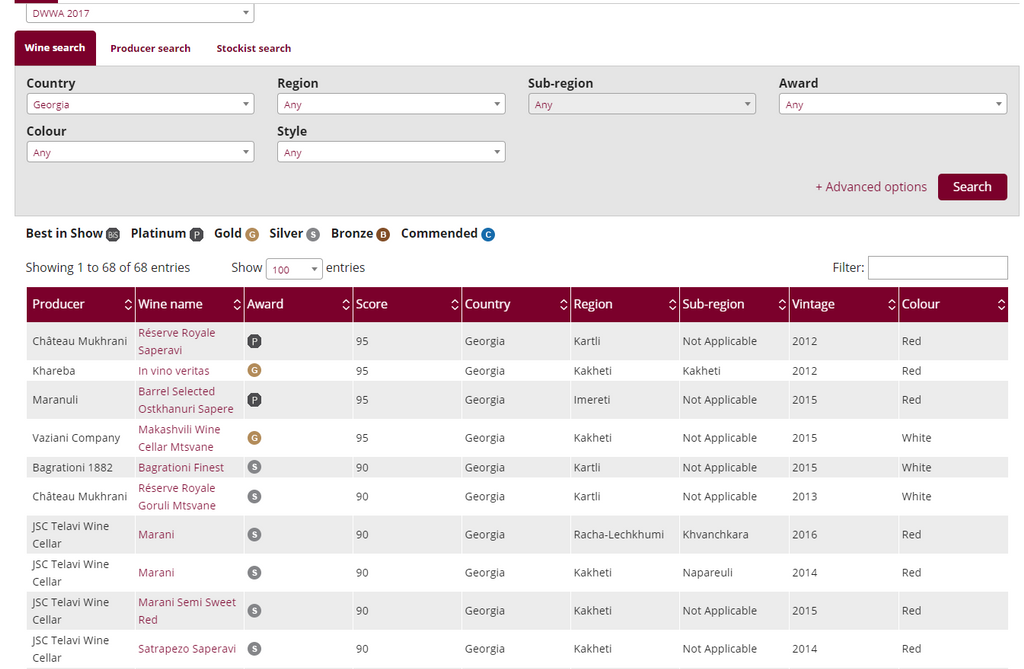Change the entries-per-page dropdown showing 100
1024x669 pixels.
click(294, 269)
